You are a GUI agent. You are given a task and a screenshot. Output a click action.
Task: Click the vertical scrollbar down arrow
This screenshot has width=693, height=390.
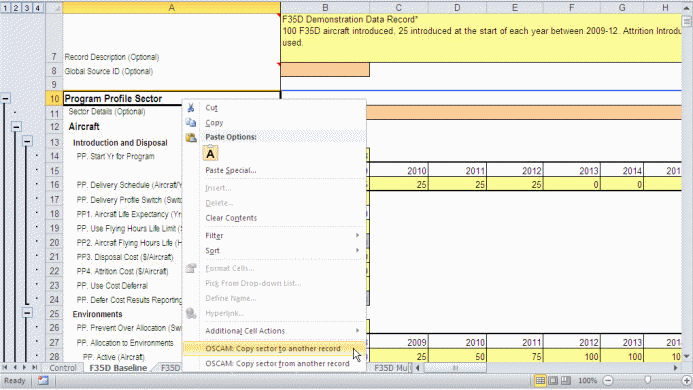point(686,356)
